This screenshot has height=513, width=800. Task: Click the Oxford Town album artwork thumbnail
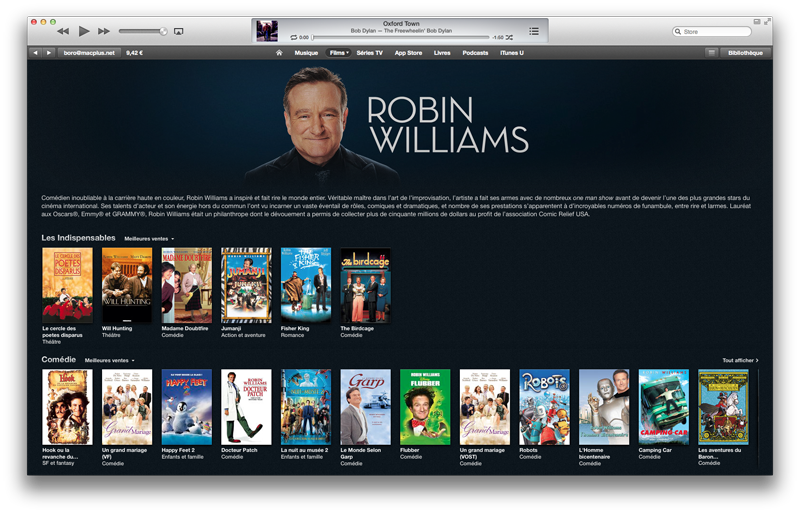click(267, 31)
